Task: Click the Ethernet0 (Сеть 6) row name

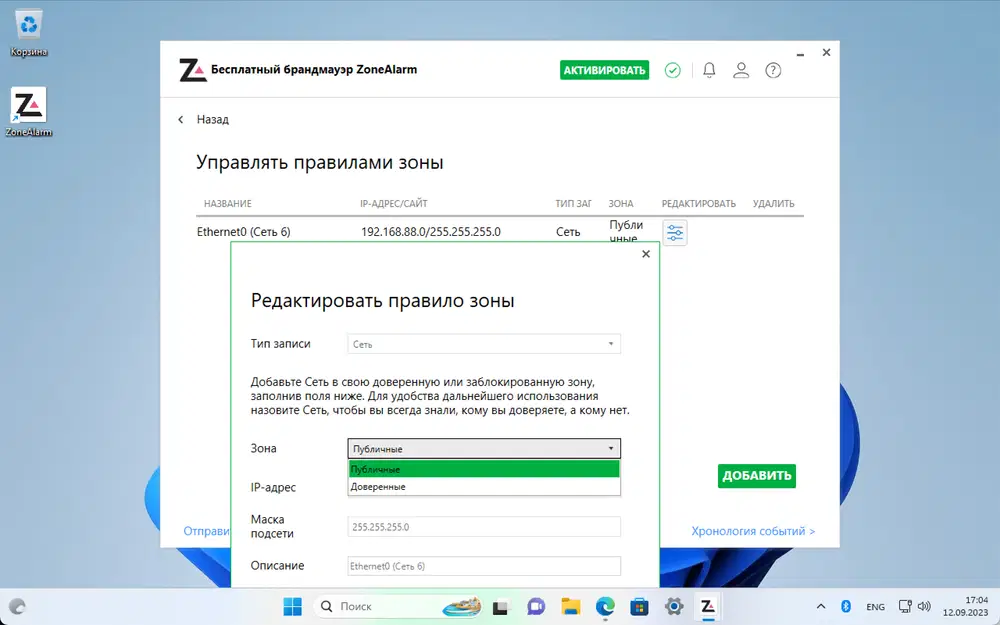Action: 244,232
